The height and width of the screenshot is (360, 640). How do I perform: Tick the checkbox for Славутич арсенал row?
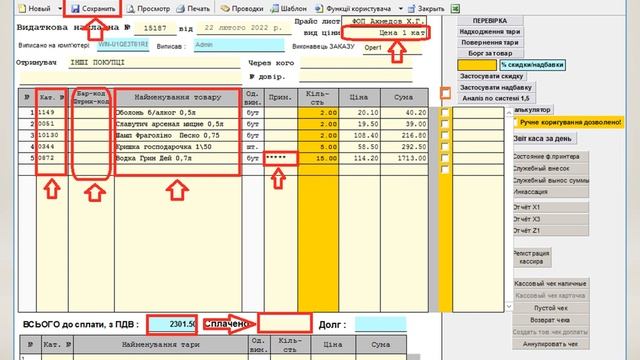(x=445, y=124)
